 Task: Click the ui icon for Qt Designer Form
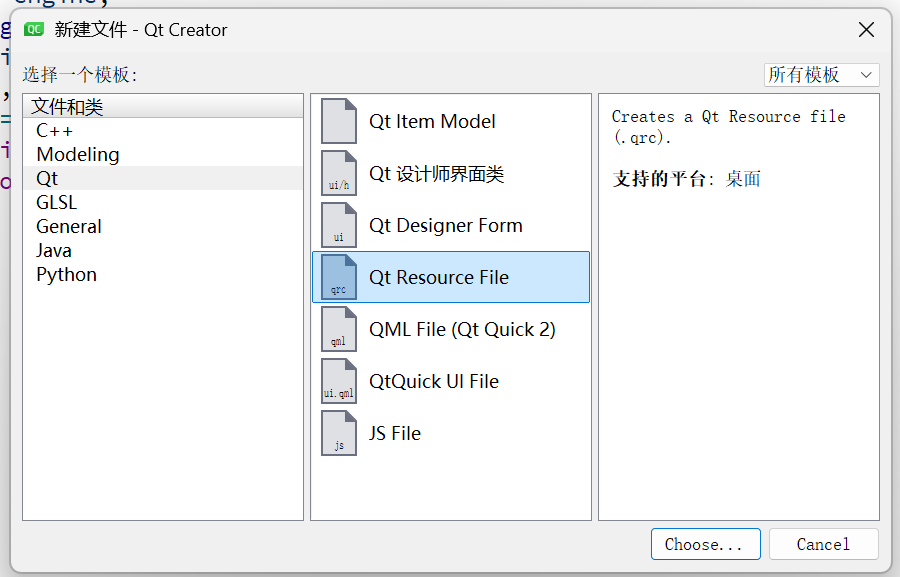(339, 225)
